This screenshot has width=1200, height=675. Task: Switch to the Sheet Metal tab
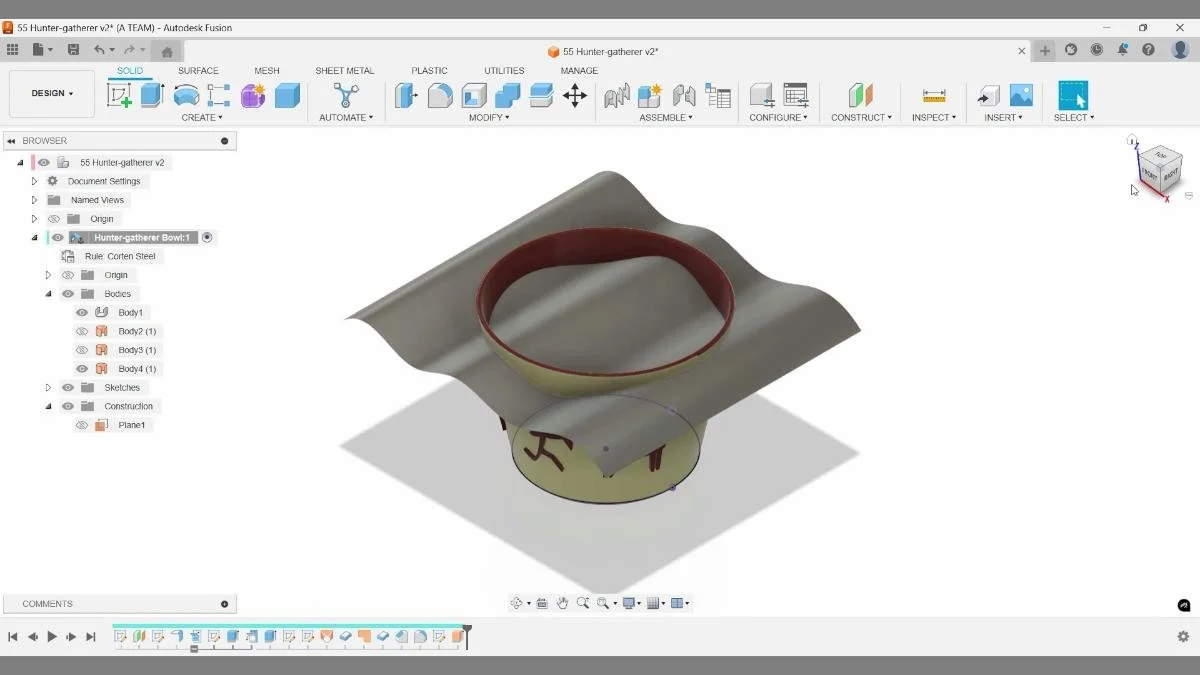[345, 70]
